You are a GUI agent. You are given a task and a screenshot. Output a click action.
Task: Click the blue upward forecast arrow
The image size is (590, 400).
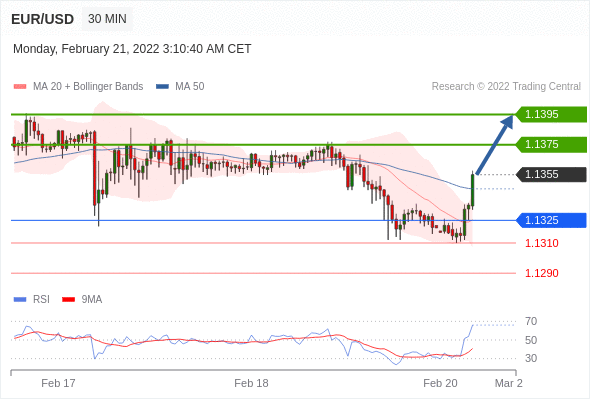pyautogui.click(x=494, y=144)
